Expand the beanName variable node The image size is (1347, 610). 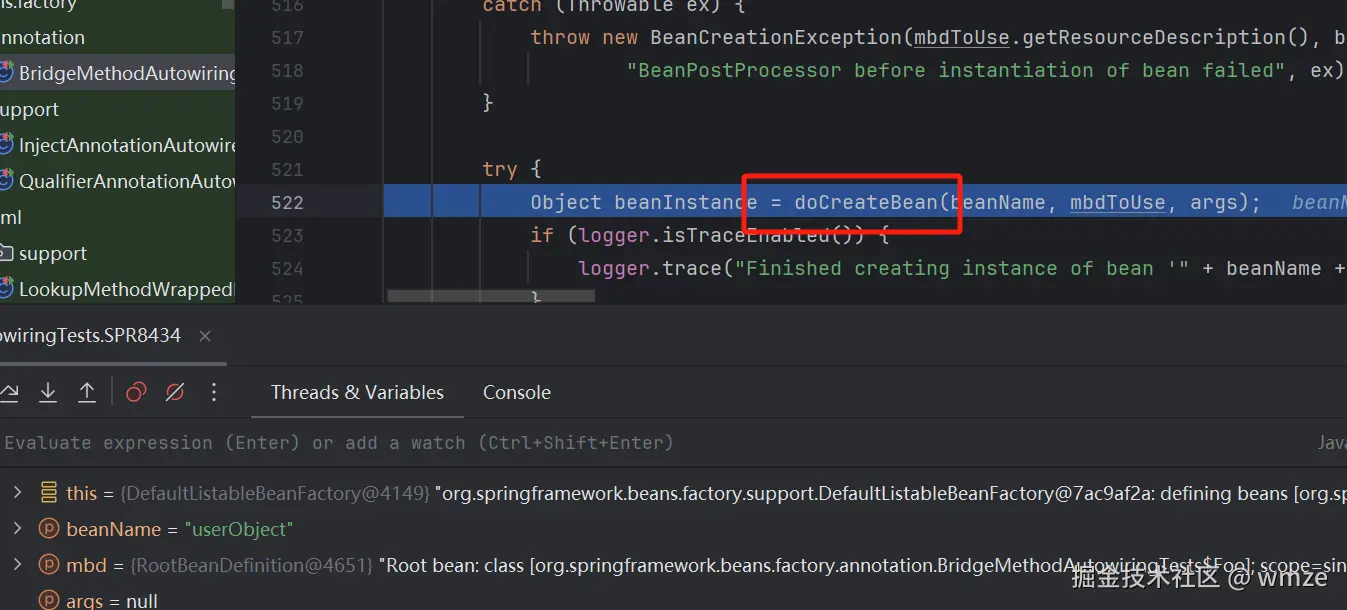click(x=17, y=529)
